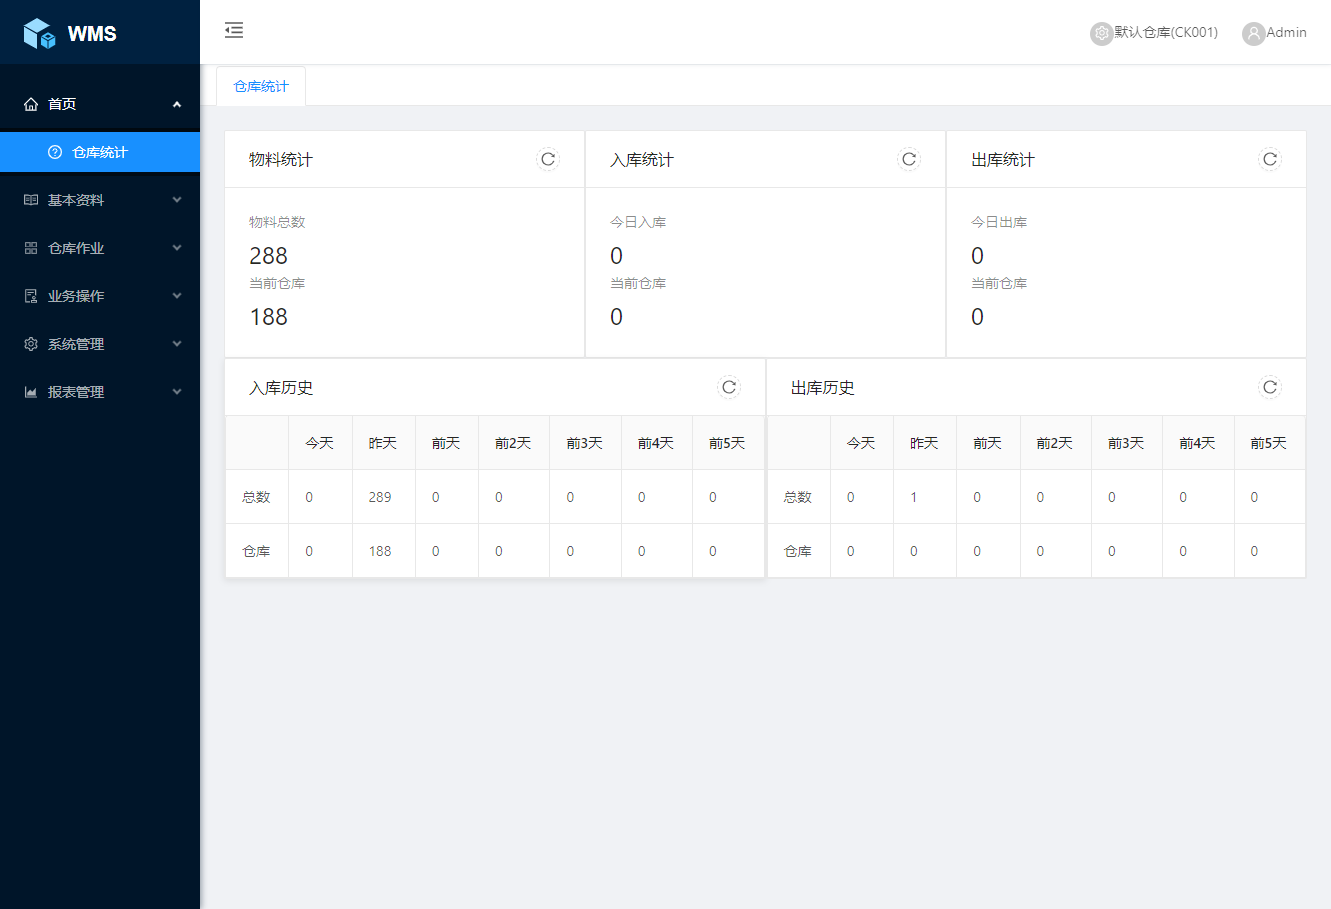Collapse the 首页 menu section
This screenshot has height=909, width=1331.
coord(100,104)
